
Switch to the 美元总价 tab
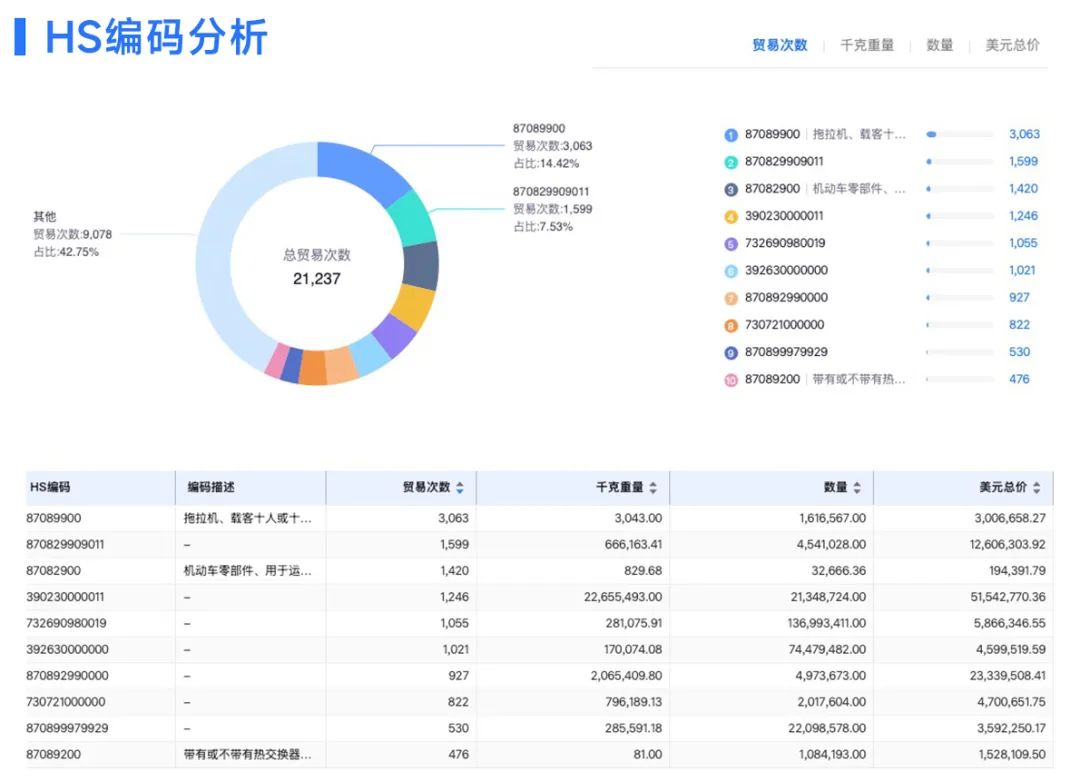pos(1012,45)
